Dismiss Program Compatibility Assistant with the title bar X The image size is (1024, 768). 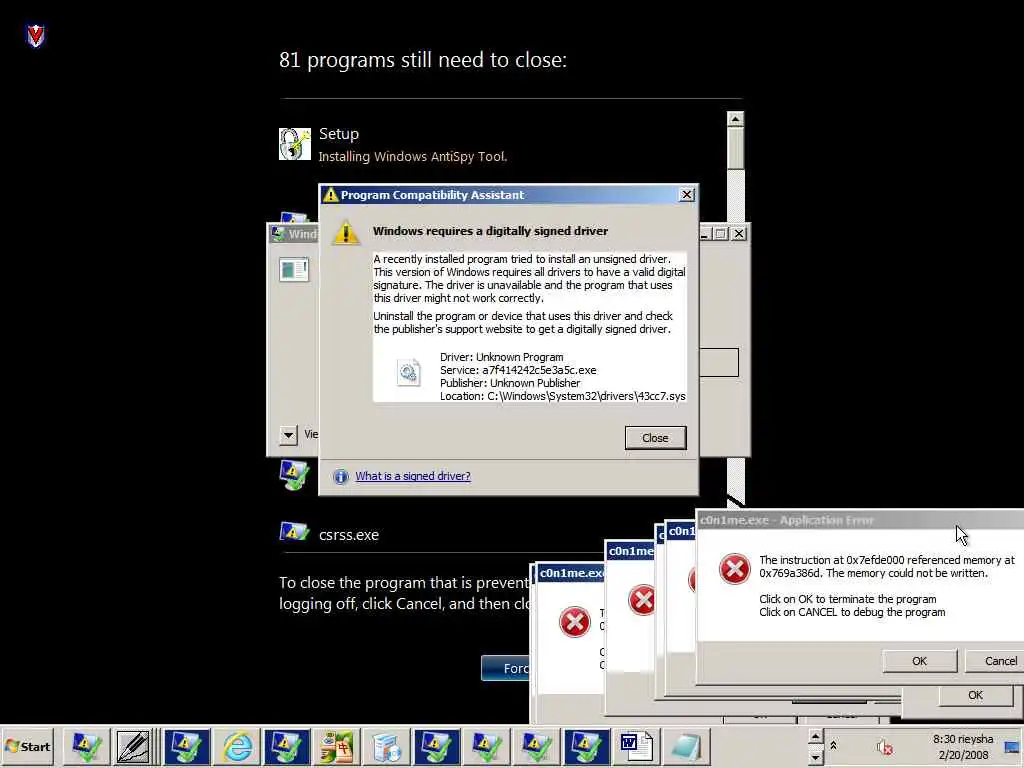[686, 195]
